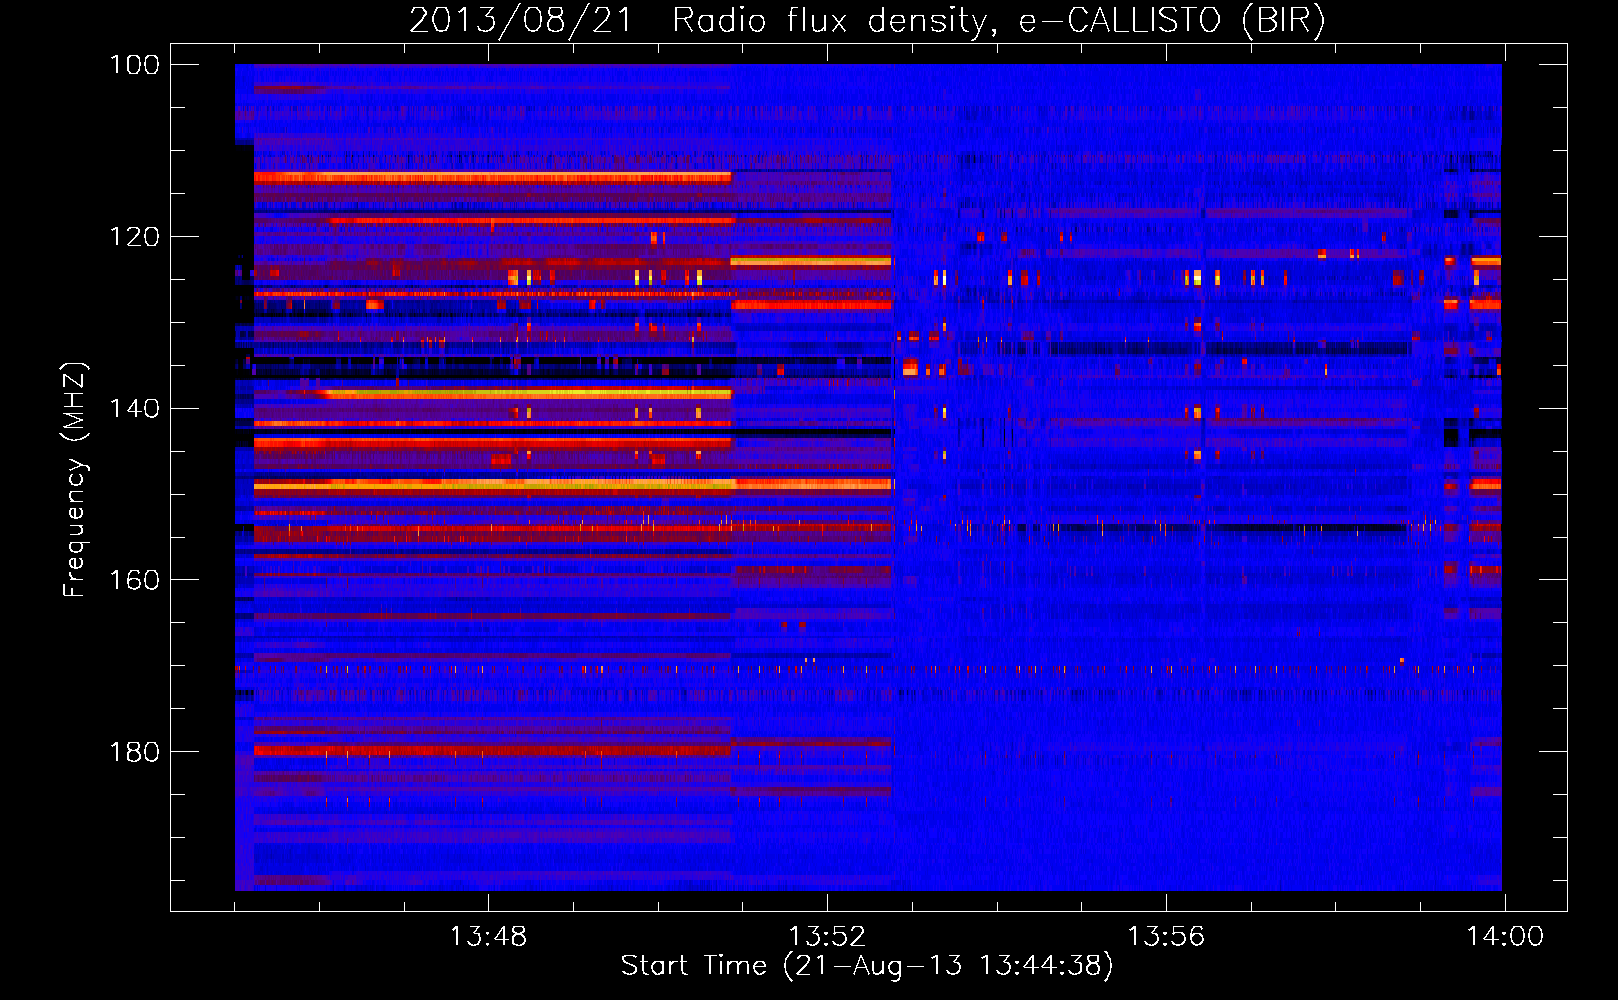
Task: Click the '100' frequency tick label
Action: point(134,65)
